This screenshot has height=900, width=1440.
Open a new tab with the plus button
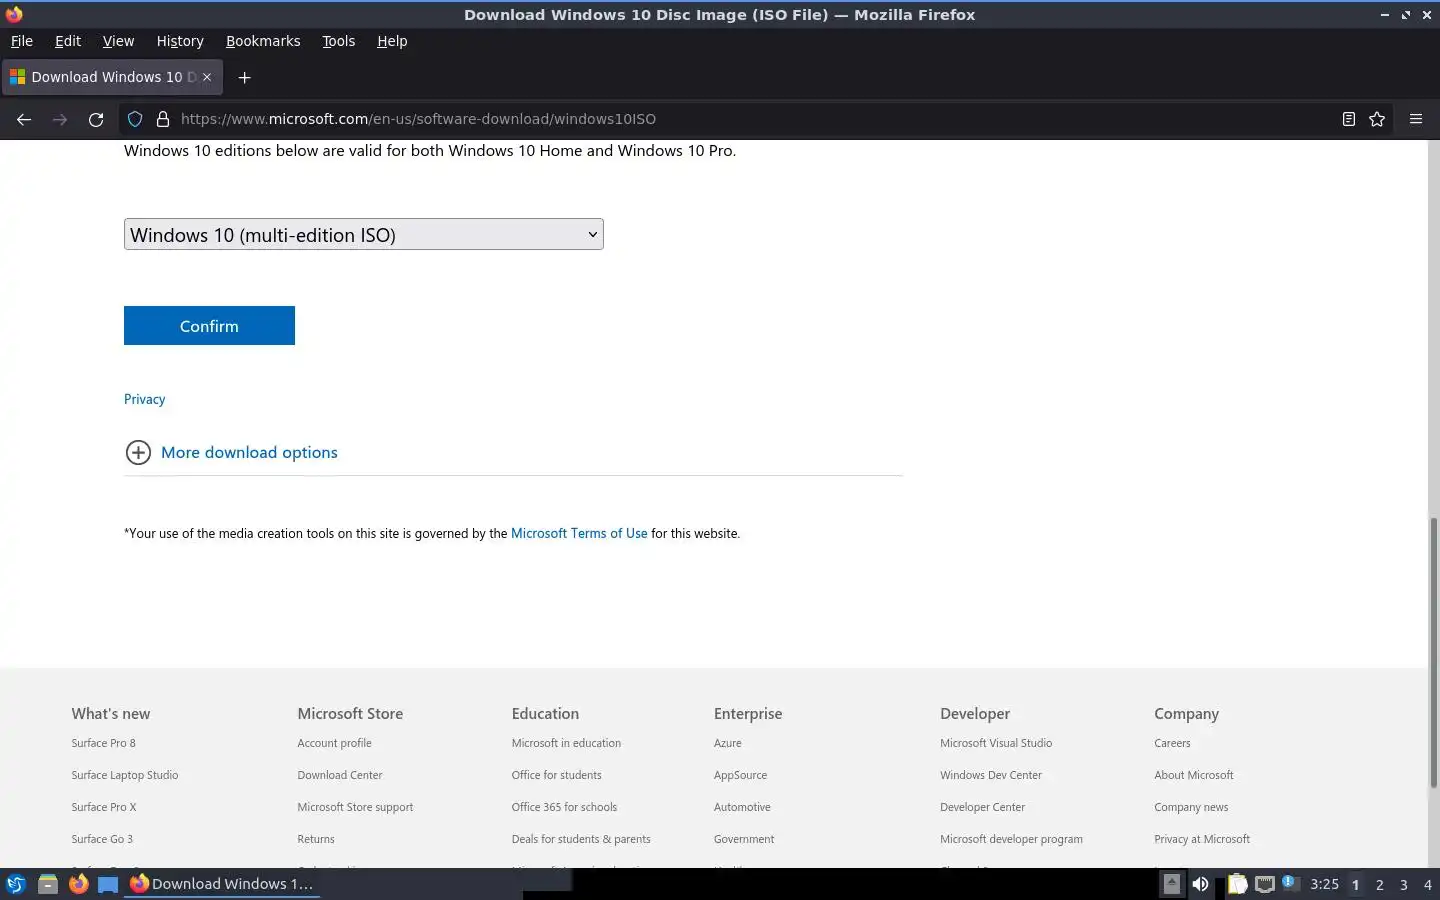[x=244, y=77]
